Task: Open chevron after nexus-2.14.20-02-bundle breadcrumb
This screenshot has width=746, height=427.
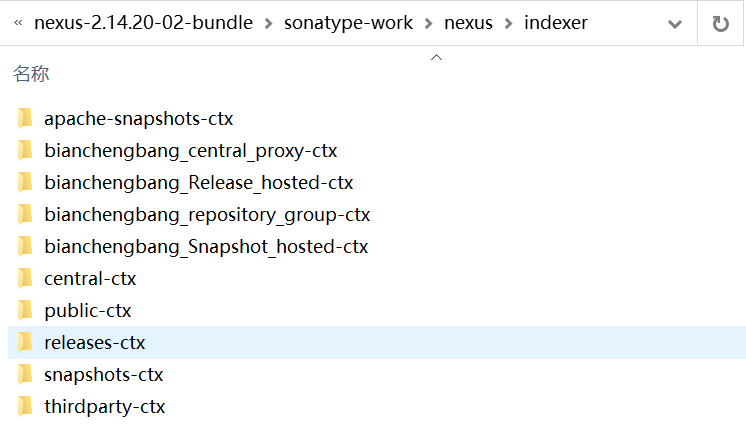Action: (268, 23)
